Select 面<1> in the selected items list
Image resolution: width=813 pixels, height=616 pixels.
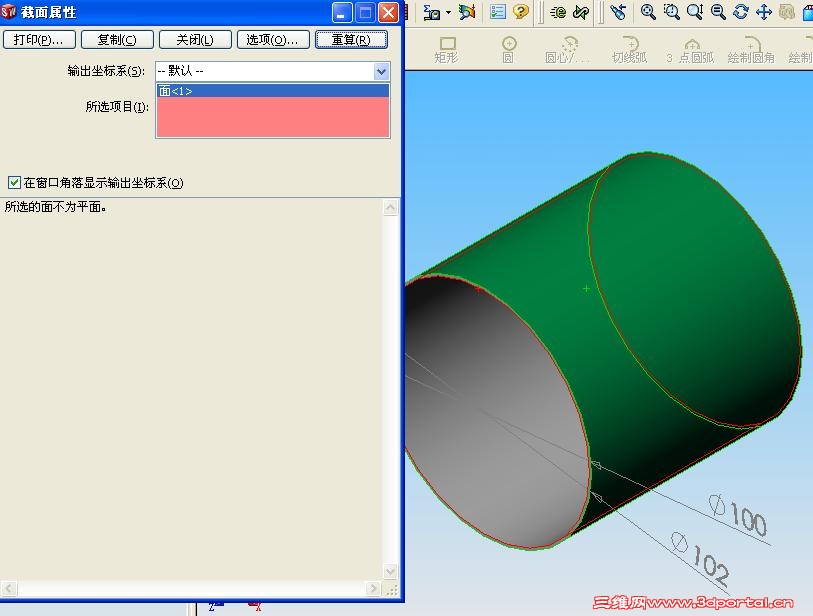click(273, 91)
